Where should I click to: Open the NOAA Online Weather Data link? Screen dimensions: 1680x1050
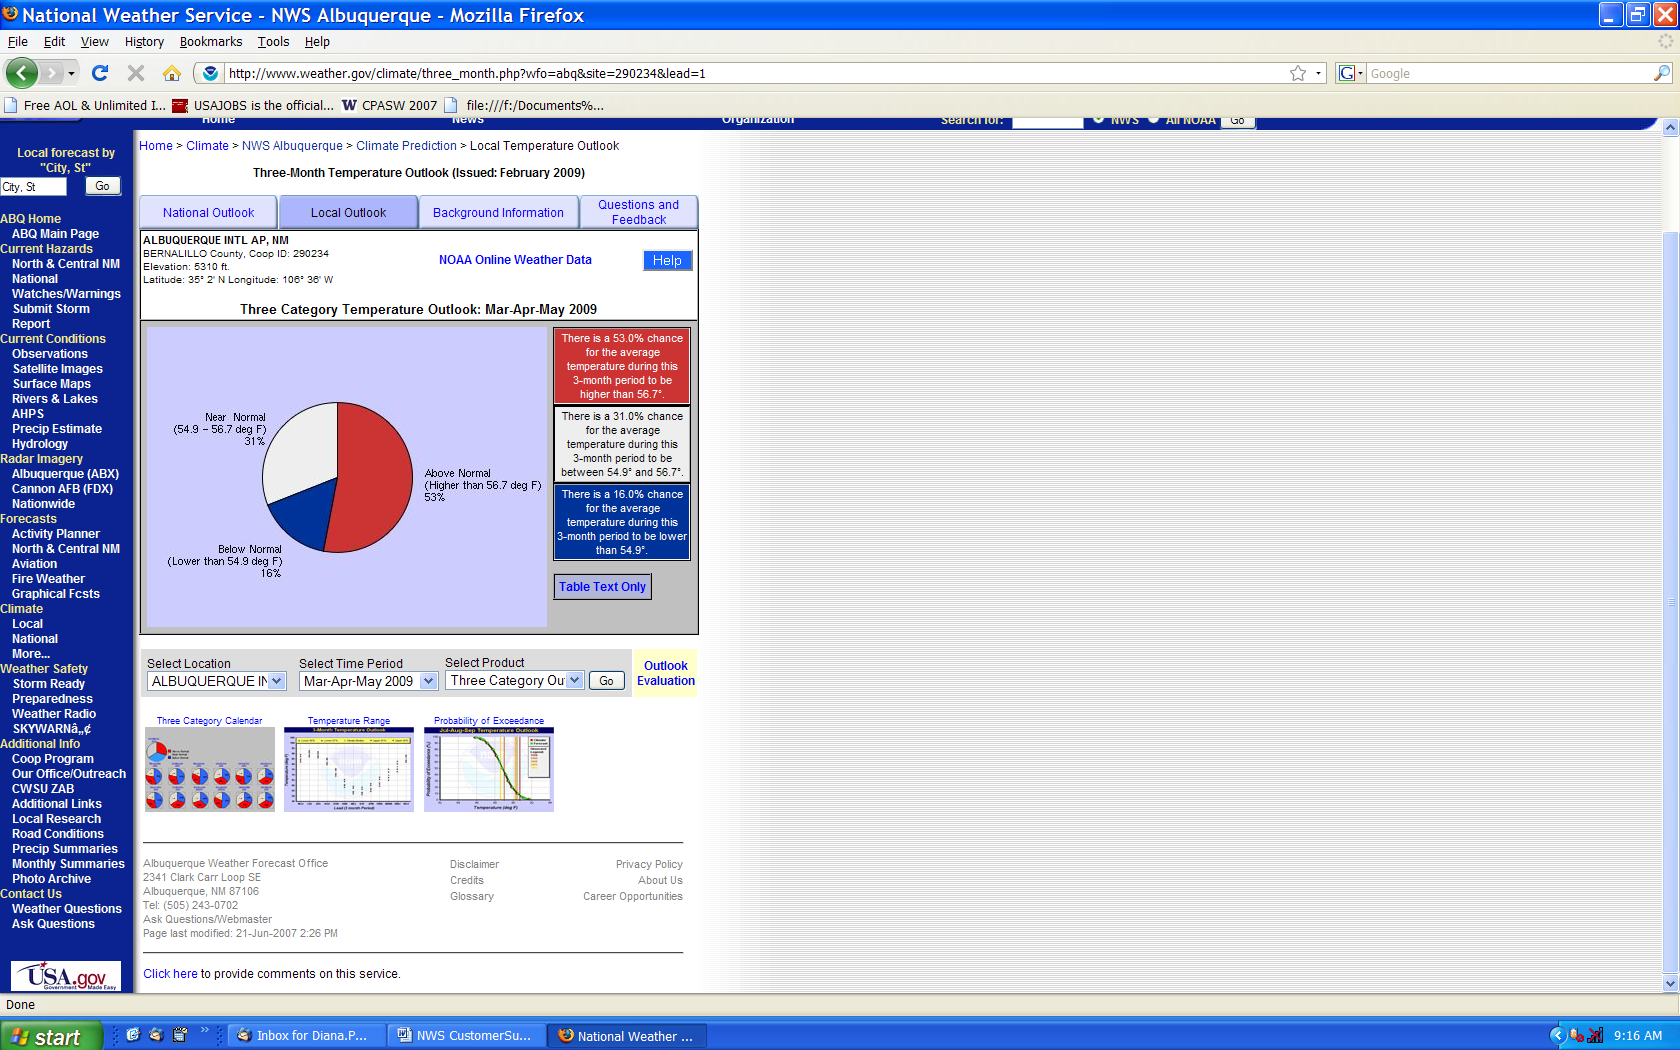tap(515, 260)
